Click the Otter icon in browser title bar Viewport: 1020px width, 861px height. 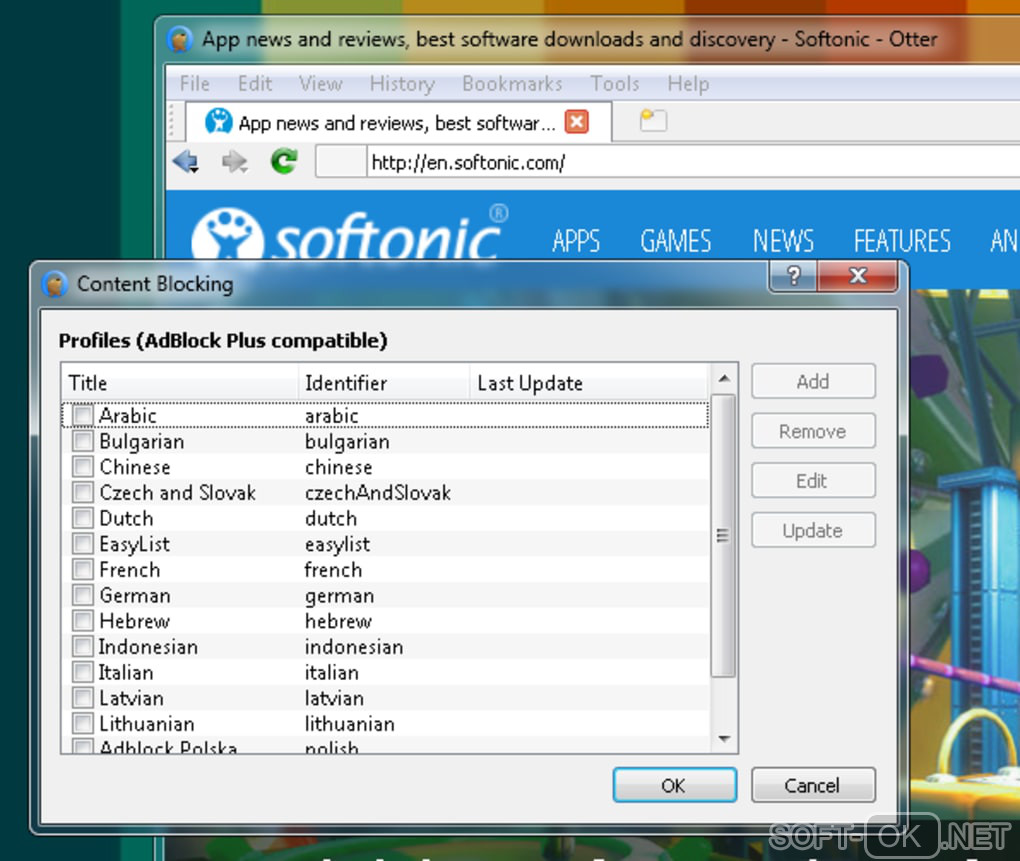180,39
